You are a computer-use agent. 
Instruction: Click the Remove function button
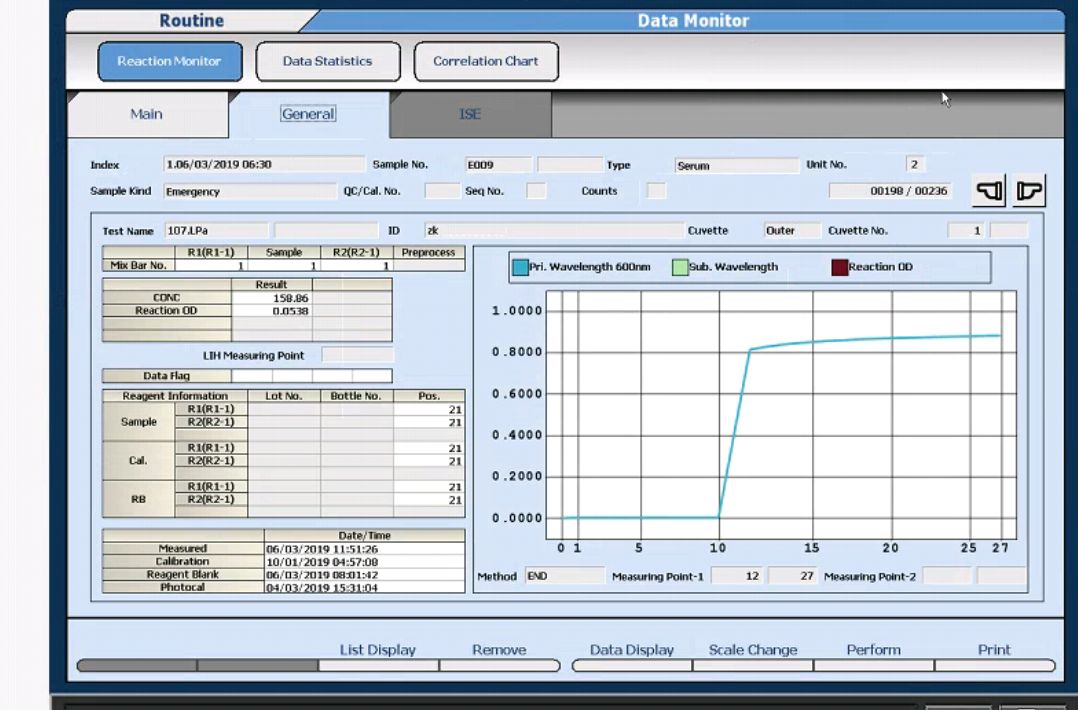pos(499,665)
